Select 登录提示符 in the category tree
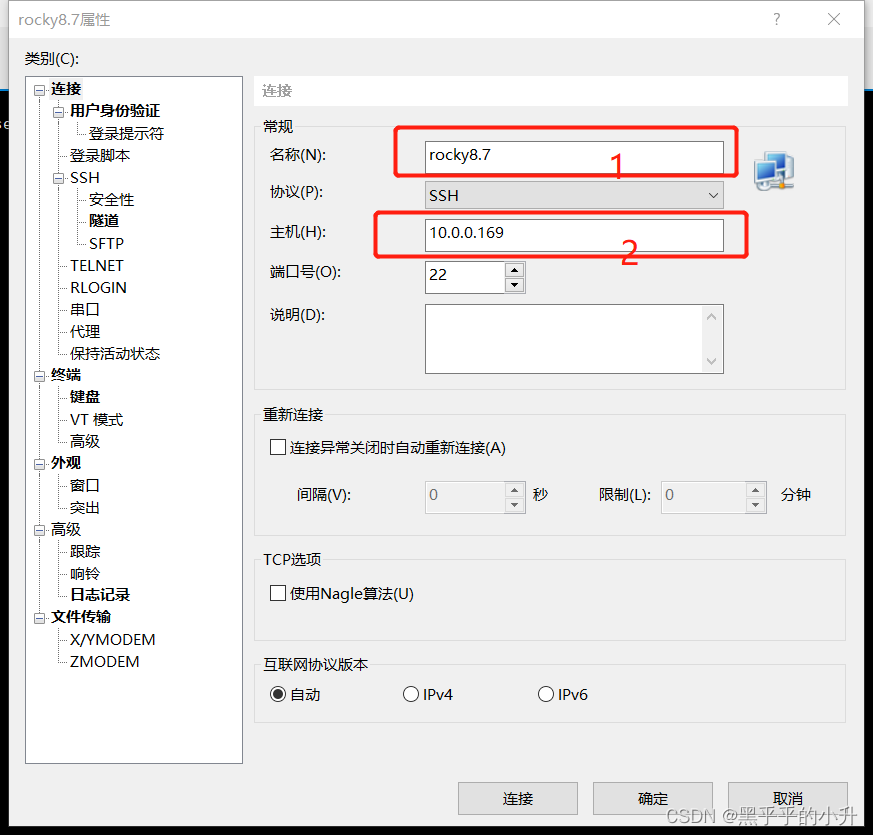The width and height of the screenshot is (873, 835). pyautogui.click(x=126, y=134)
